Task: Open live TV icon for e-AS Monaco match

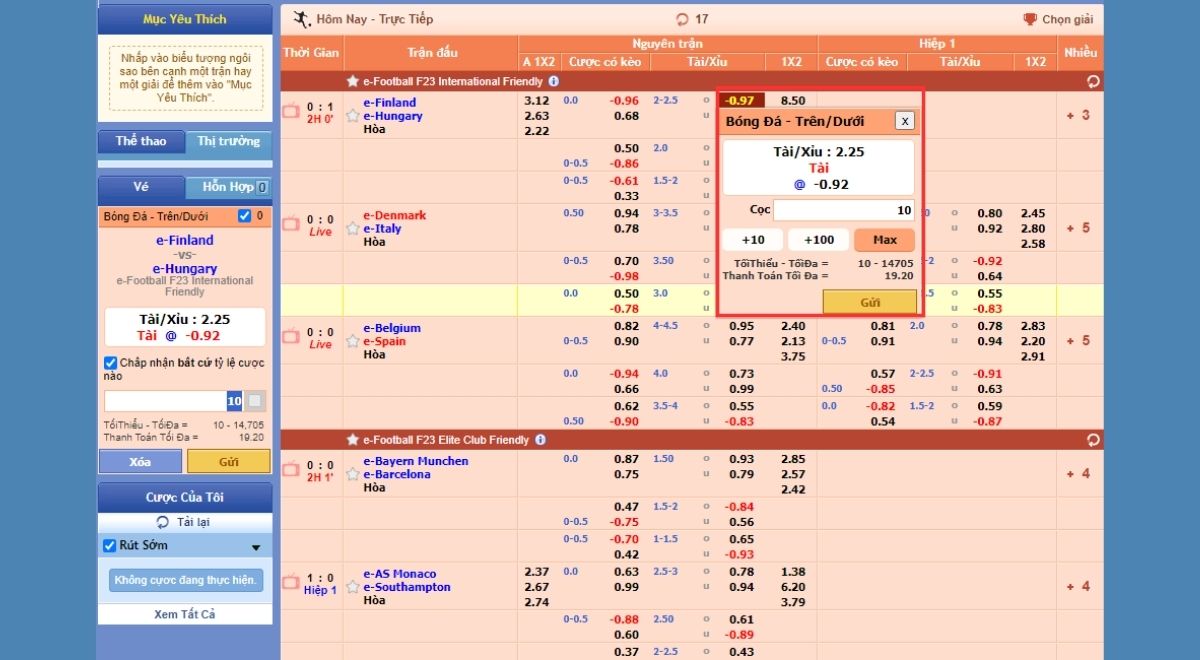Action: [291, 583]
